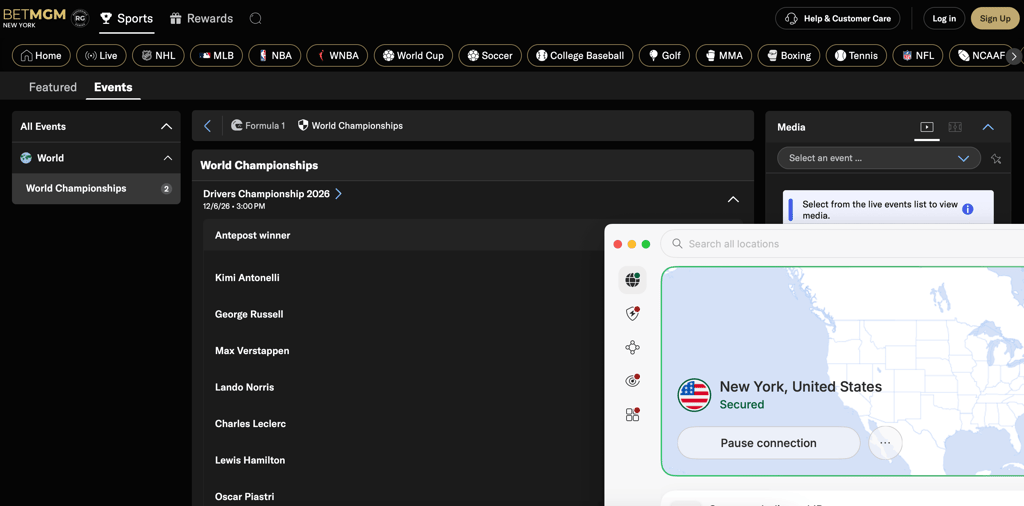Open the Sports tab
This screenshot has height=506, width=1024.
[127, 18]
